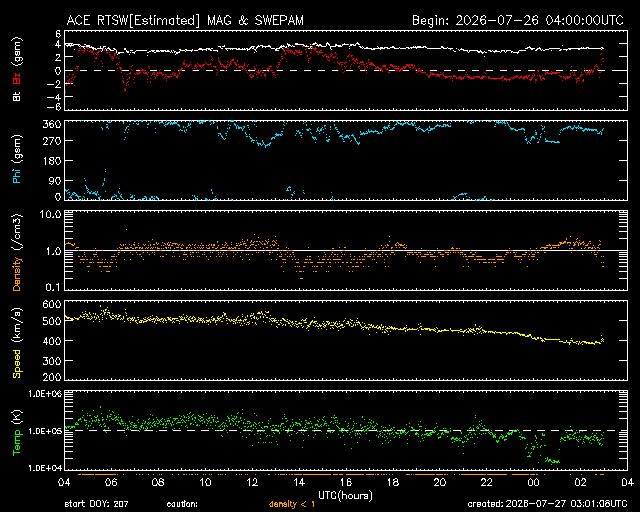640x512 pixels.
Task: Click the orange 'density < 1' caution legend
Action: 292,504
